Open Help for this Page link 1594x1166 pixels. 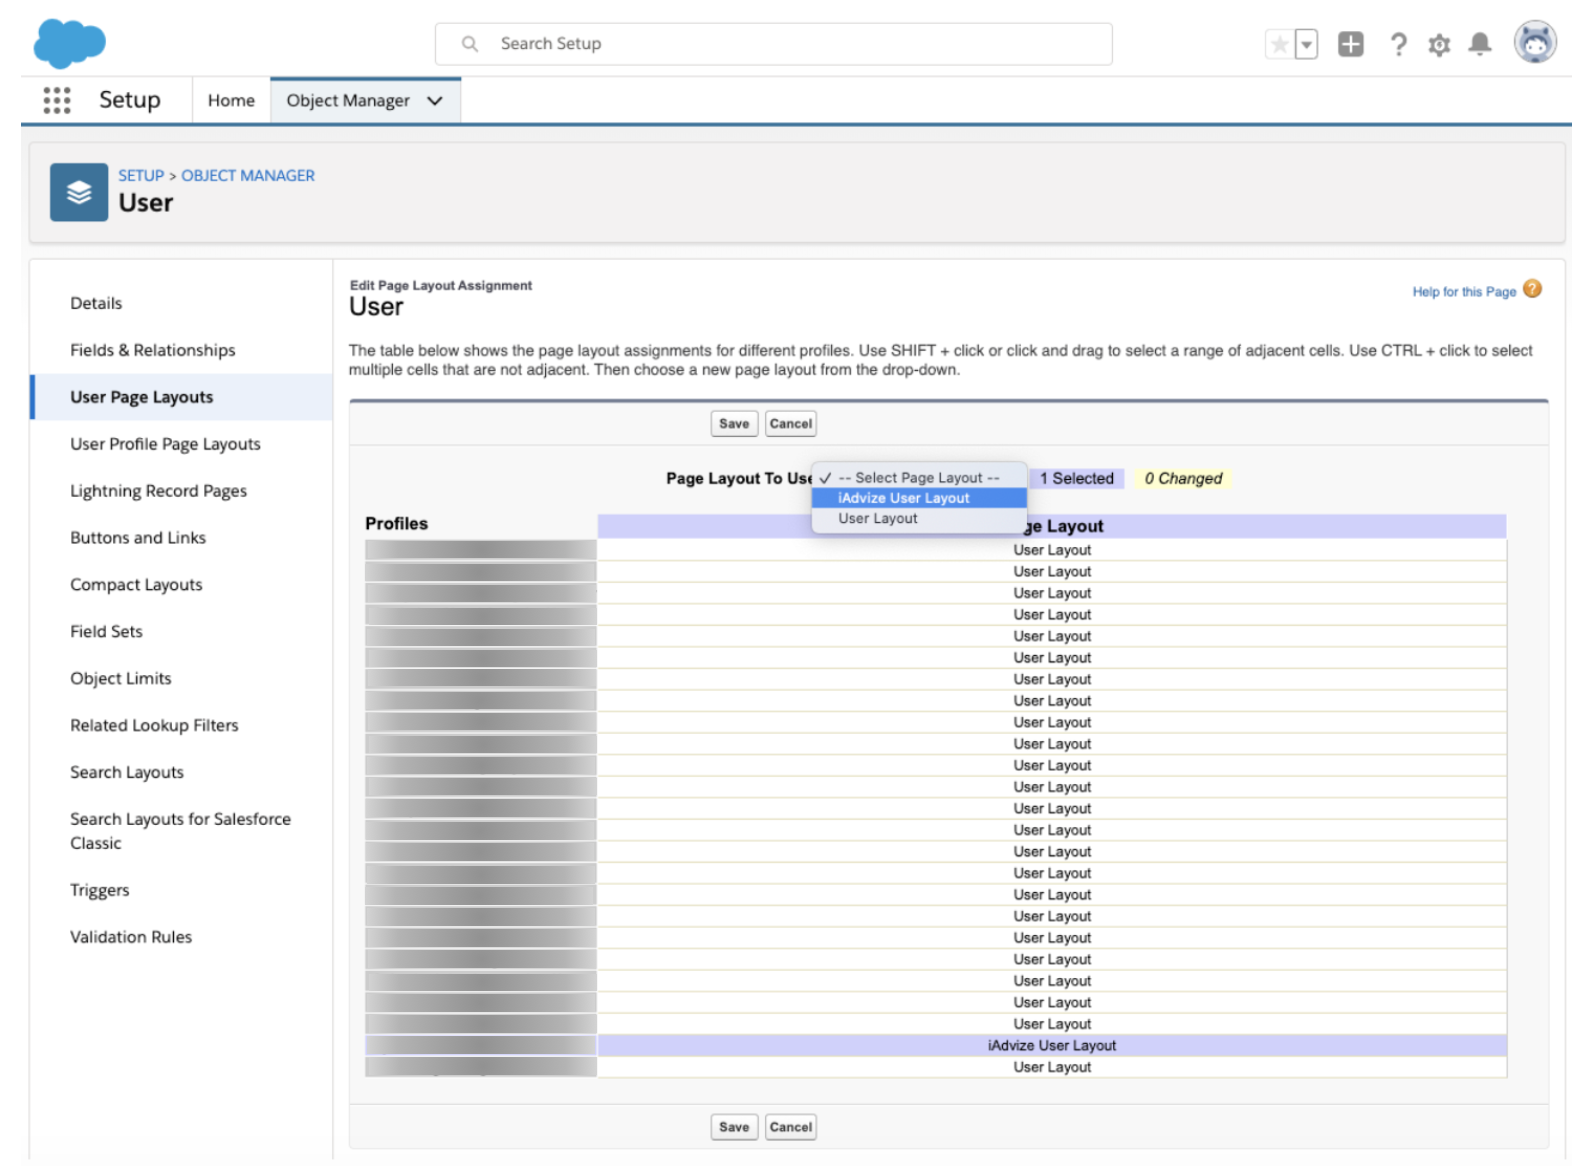click(1464, 292)
